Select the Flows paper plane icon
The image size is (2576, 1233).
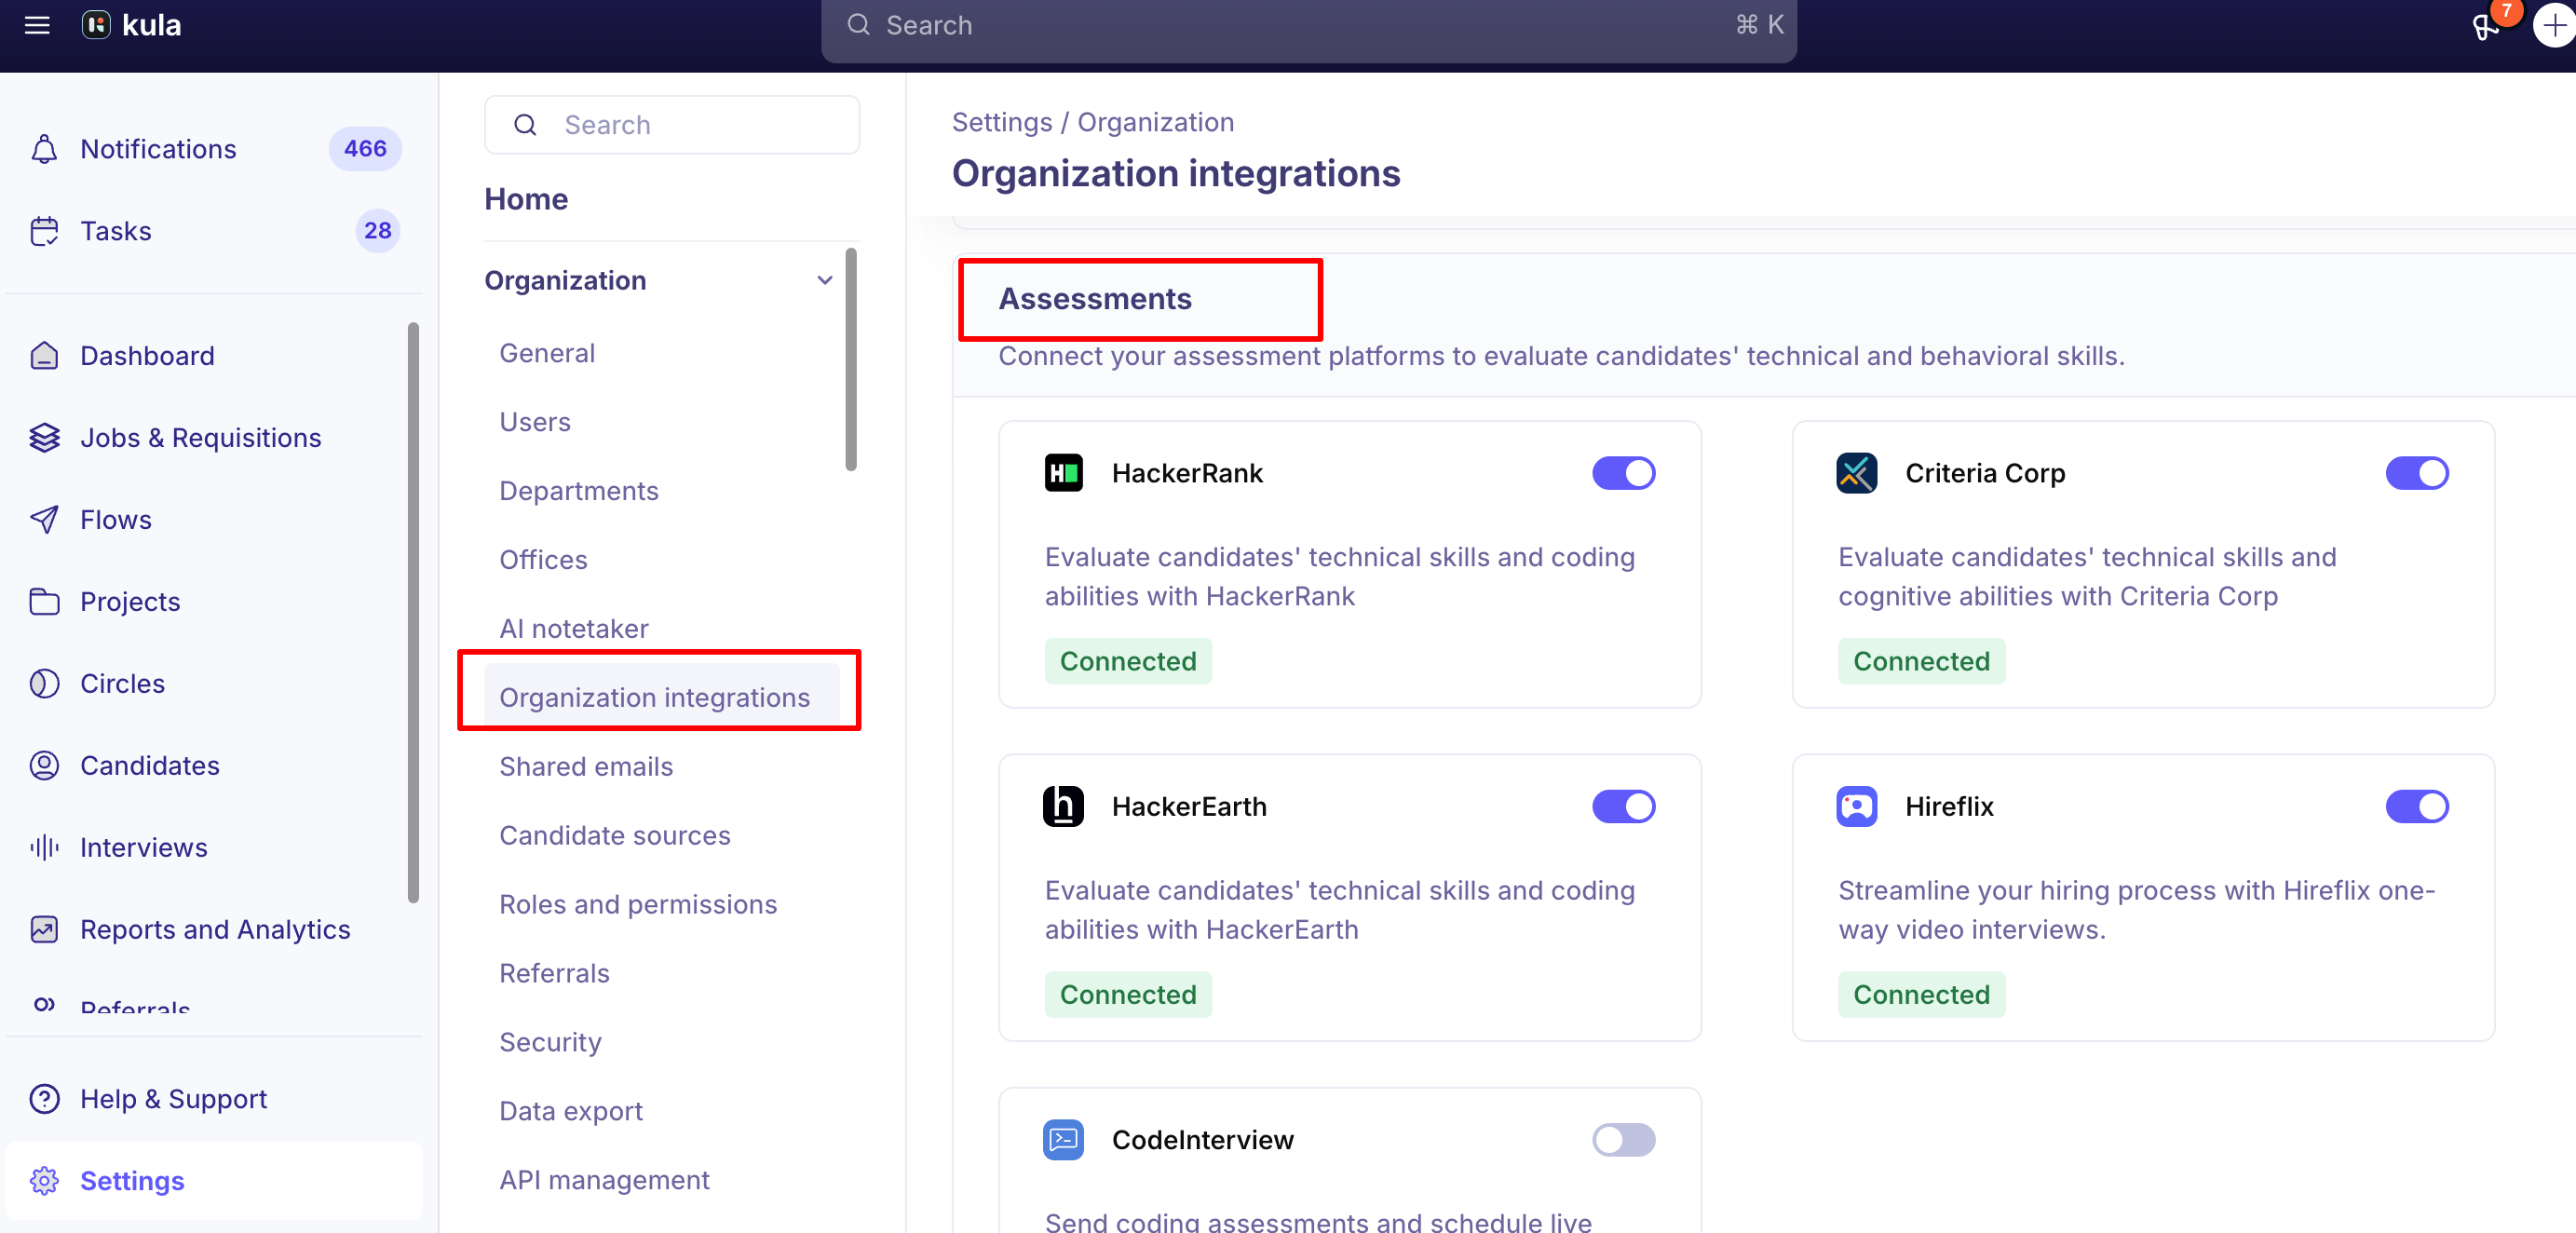pyautogui.click(x=44, y=519)
